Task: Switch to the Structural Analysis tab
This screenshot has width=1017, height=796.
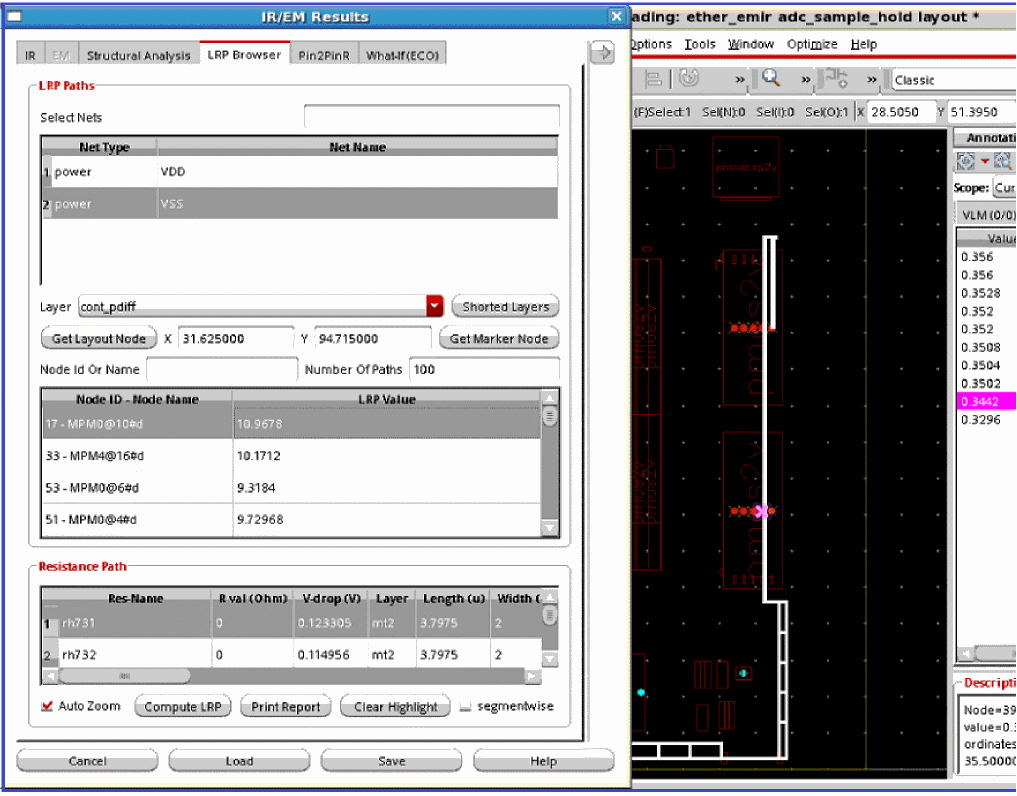Action: point(138,55)
